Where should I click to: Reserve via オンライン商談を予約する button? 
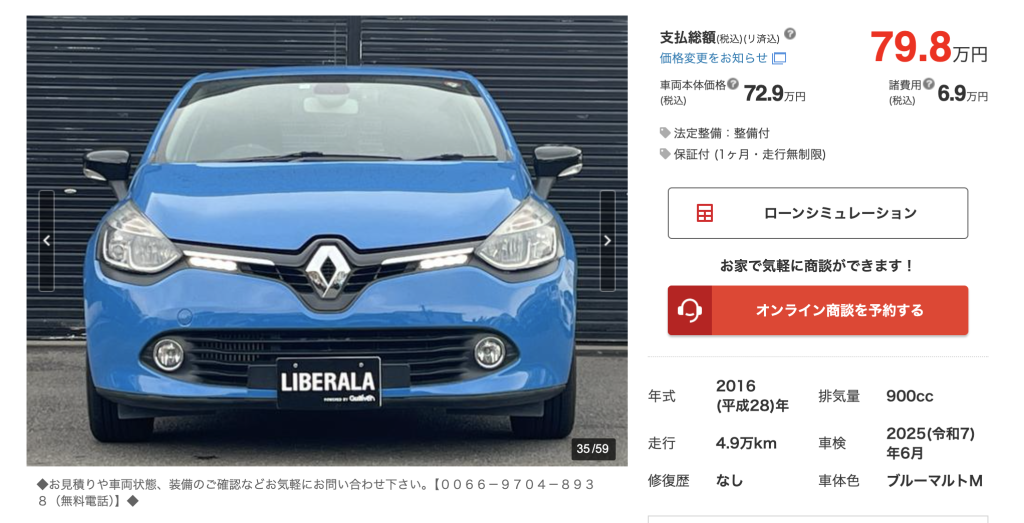pyautogui.click(x=818, y=310)
